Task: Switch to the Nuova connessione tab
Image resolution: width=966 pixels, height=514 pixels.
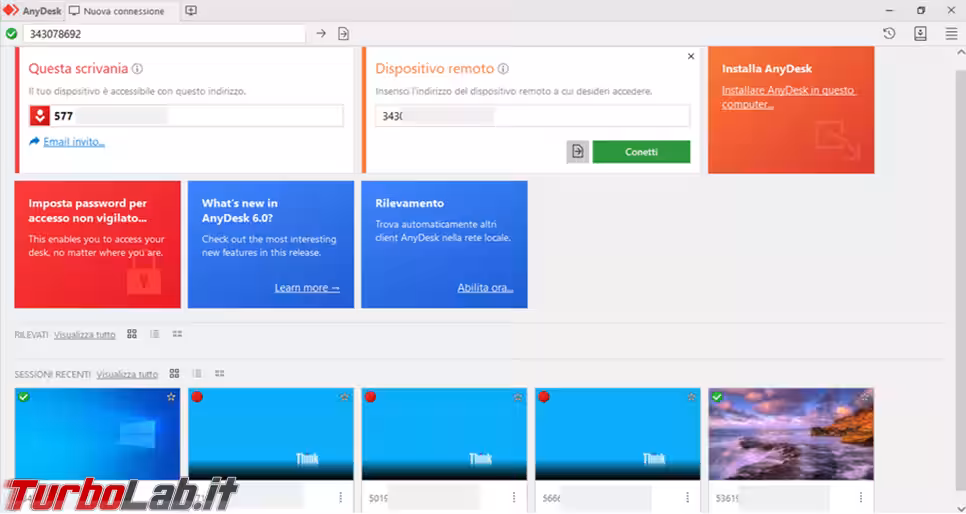Action: coord(116,11)
